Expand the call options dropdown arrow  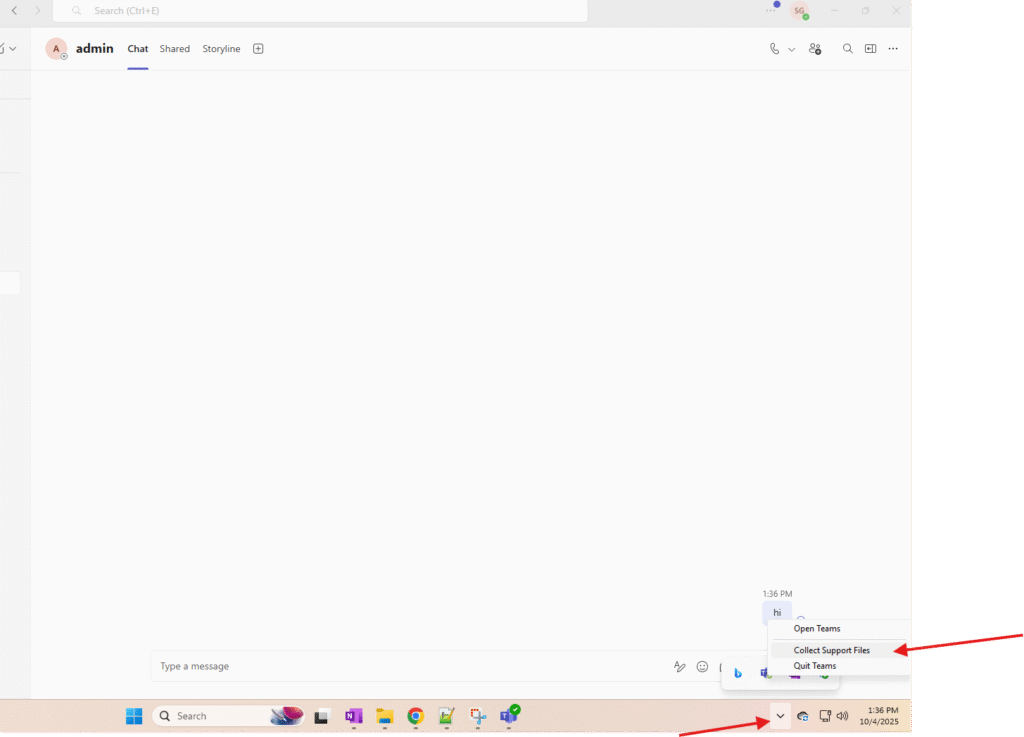click(x=791, y=49)
